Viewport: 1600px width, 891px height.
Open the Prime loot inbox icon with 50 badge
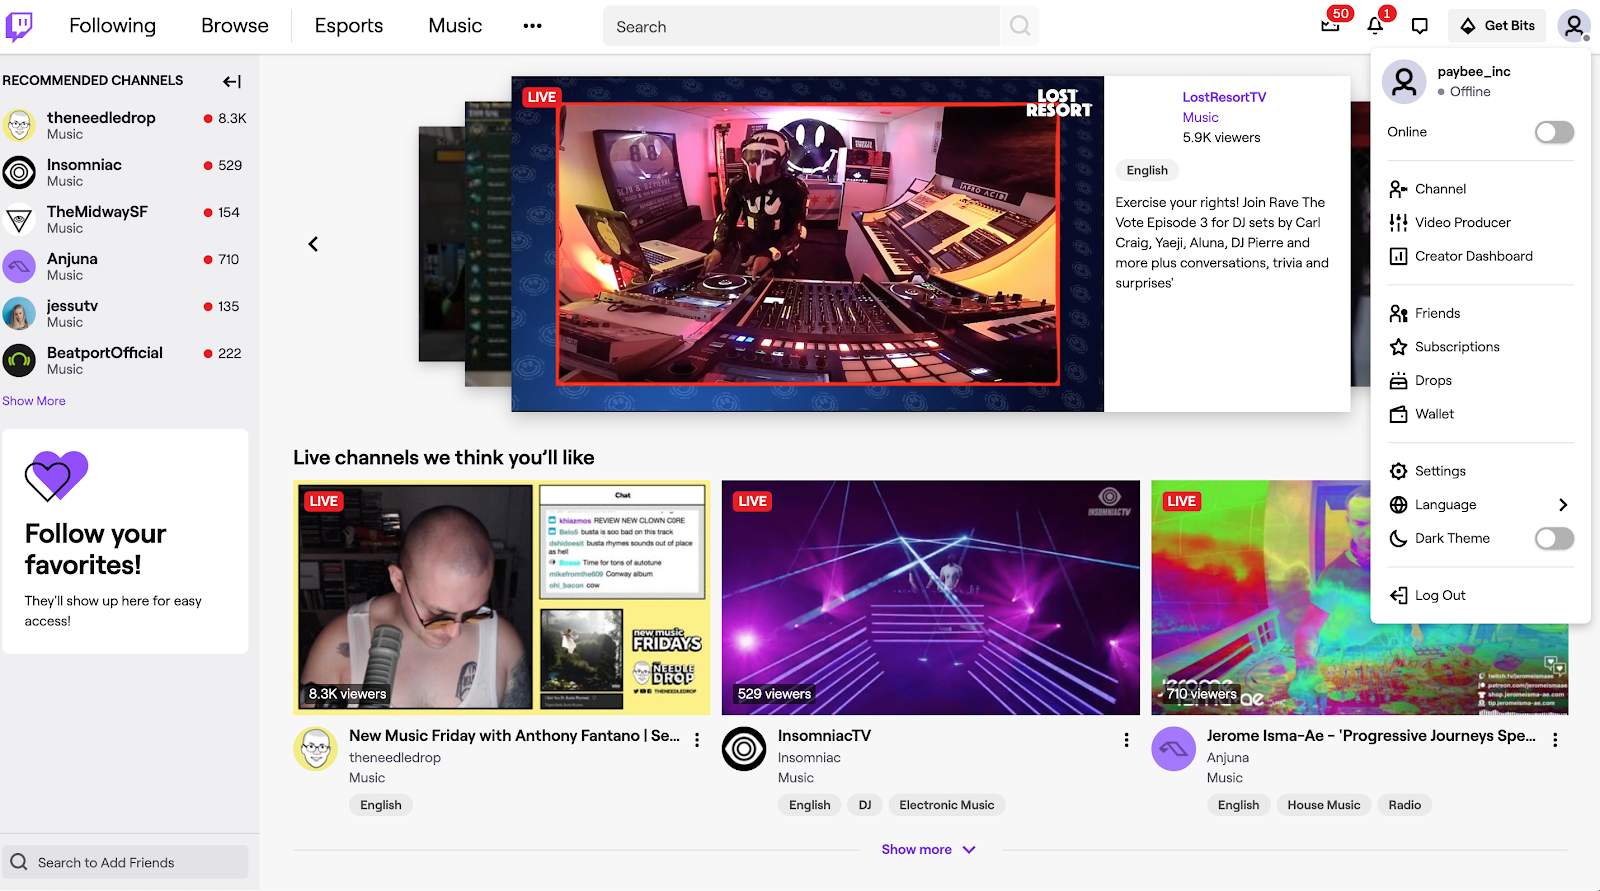coord(1330,25)
